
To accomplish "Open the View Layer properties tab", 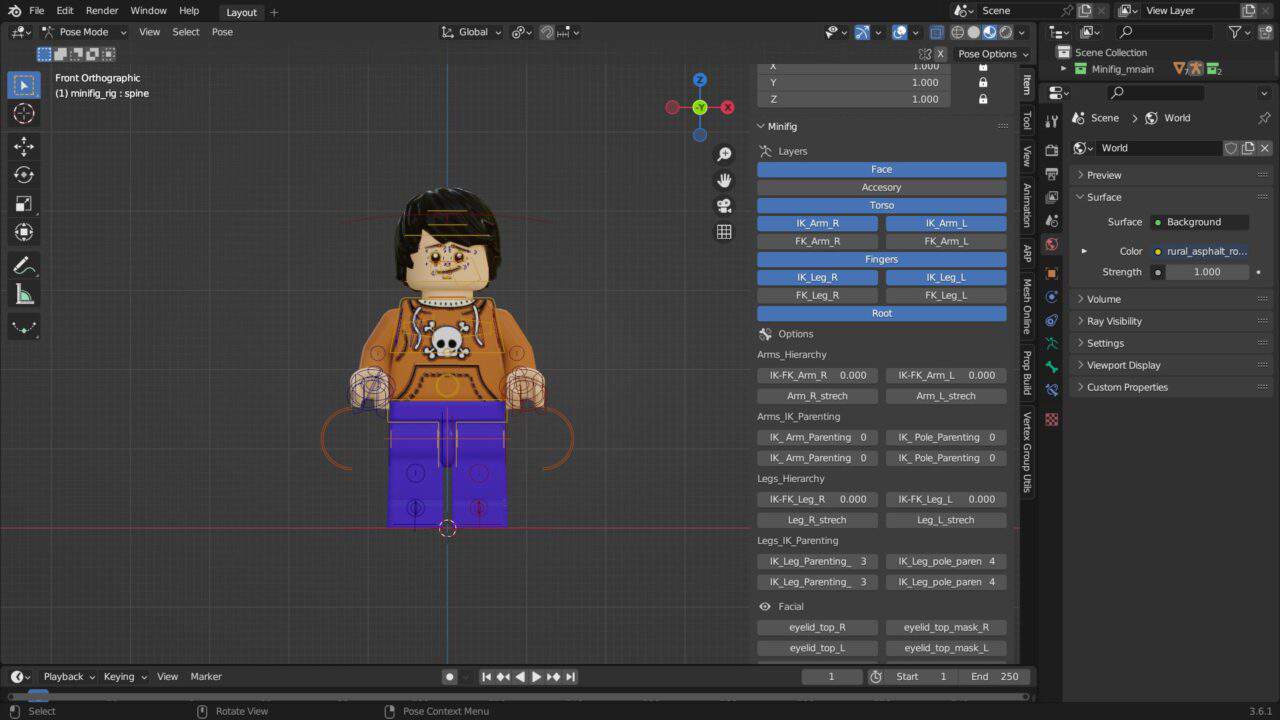I will click(x=1051, y=197).
